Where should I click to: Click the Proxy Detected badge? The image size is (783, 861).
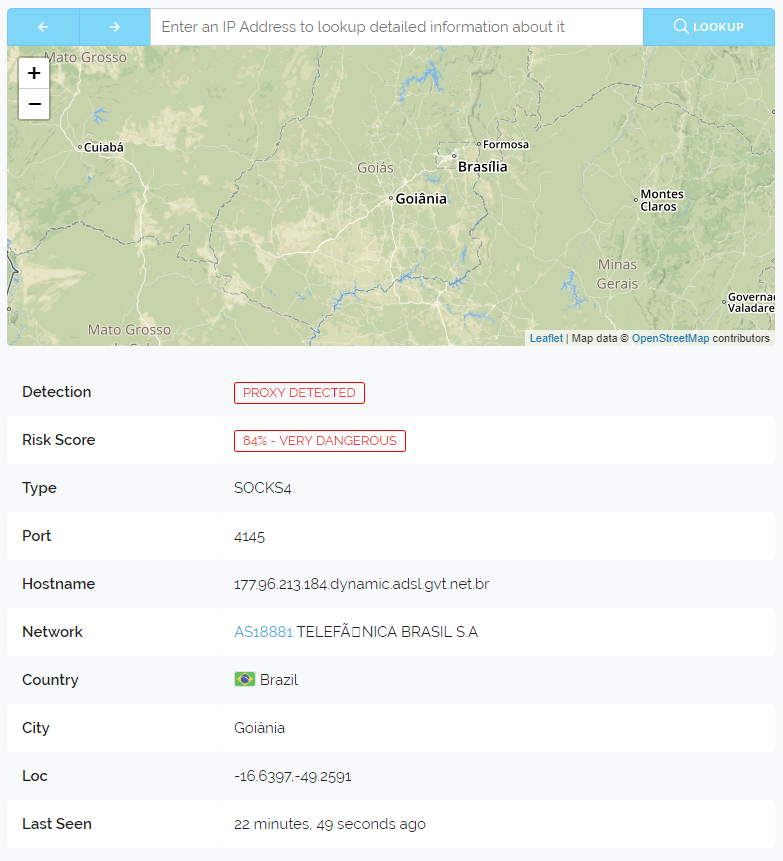(299, 393)
